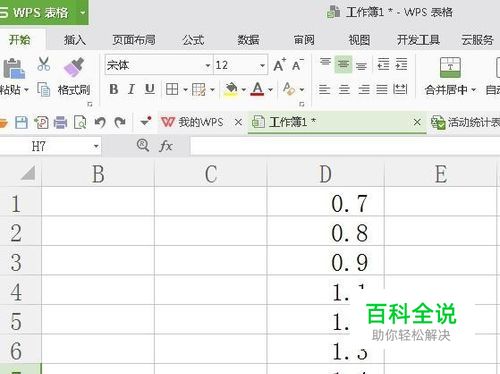Click distributed alignment icon
Screen dimensions: 500x374
[x=400, y=89]
